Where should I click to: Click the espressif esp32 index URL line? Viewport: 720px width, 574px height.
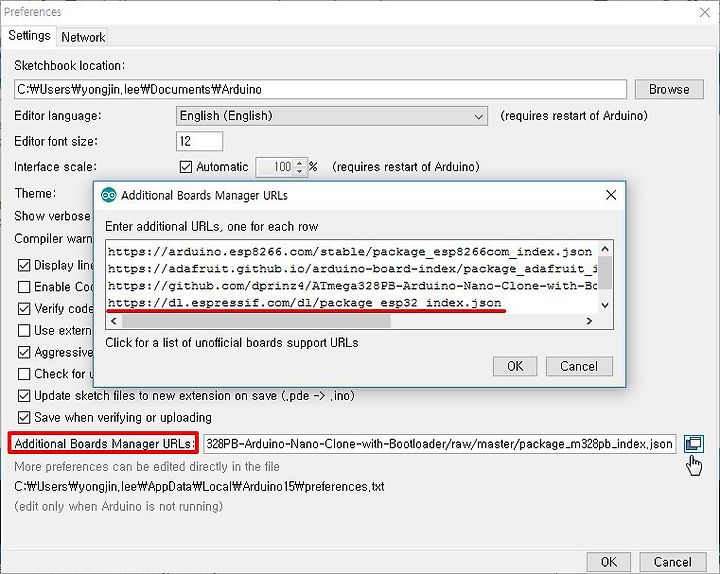(304, 303)
